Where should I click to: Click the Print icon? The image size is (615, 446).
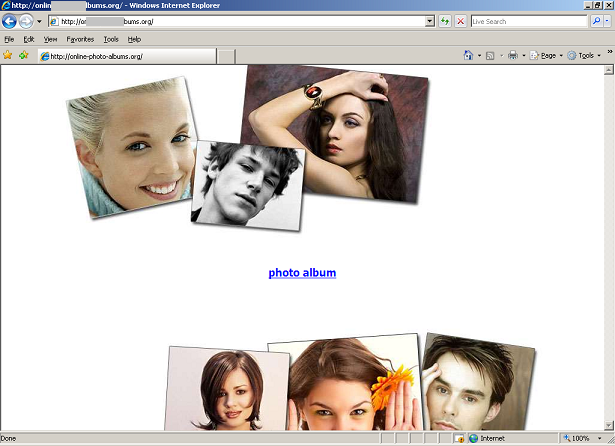coord(513,55)
